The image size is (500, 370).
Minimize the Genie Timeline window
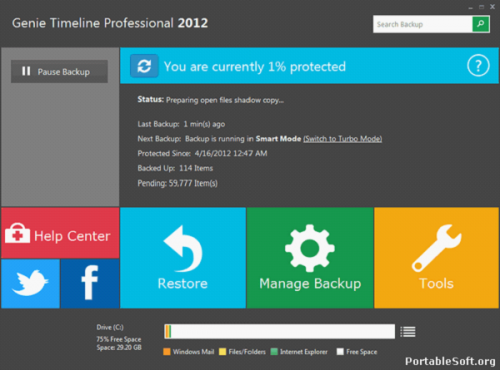(x=471, y=7)
